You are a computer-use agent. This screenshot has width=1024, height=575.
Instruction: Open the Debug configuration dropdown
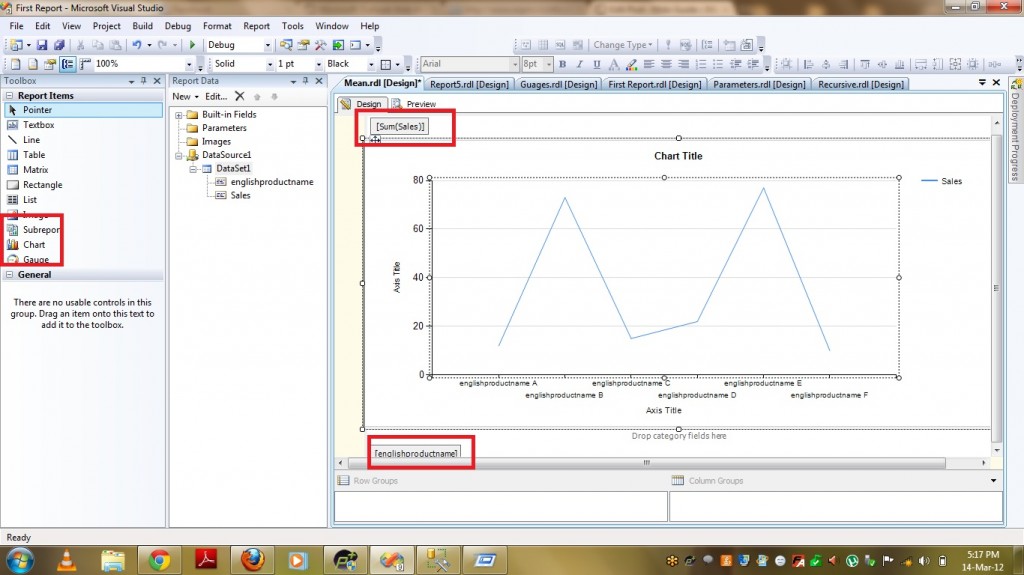coord(267,45)
